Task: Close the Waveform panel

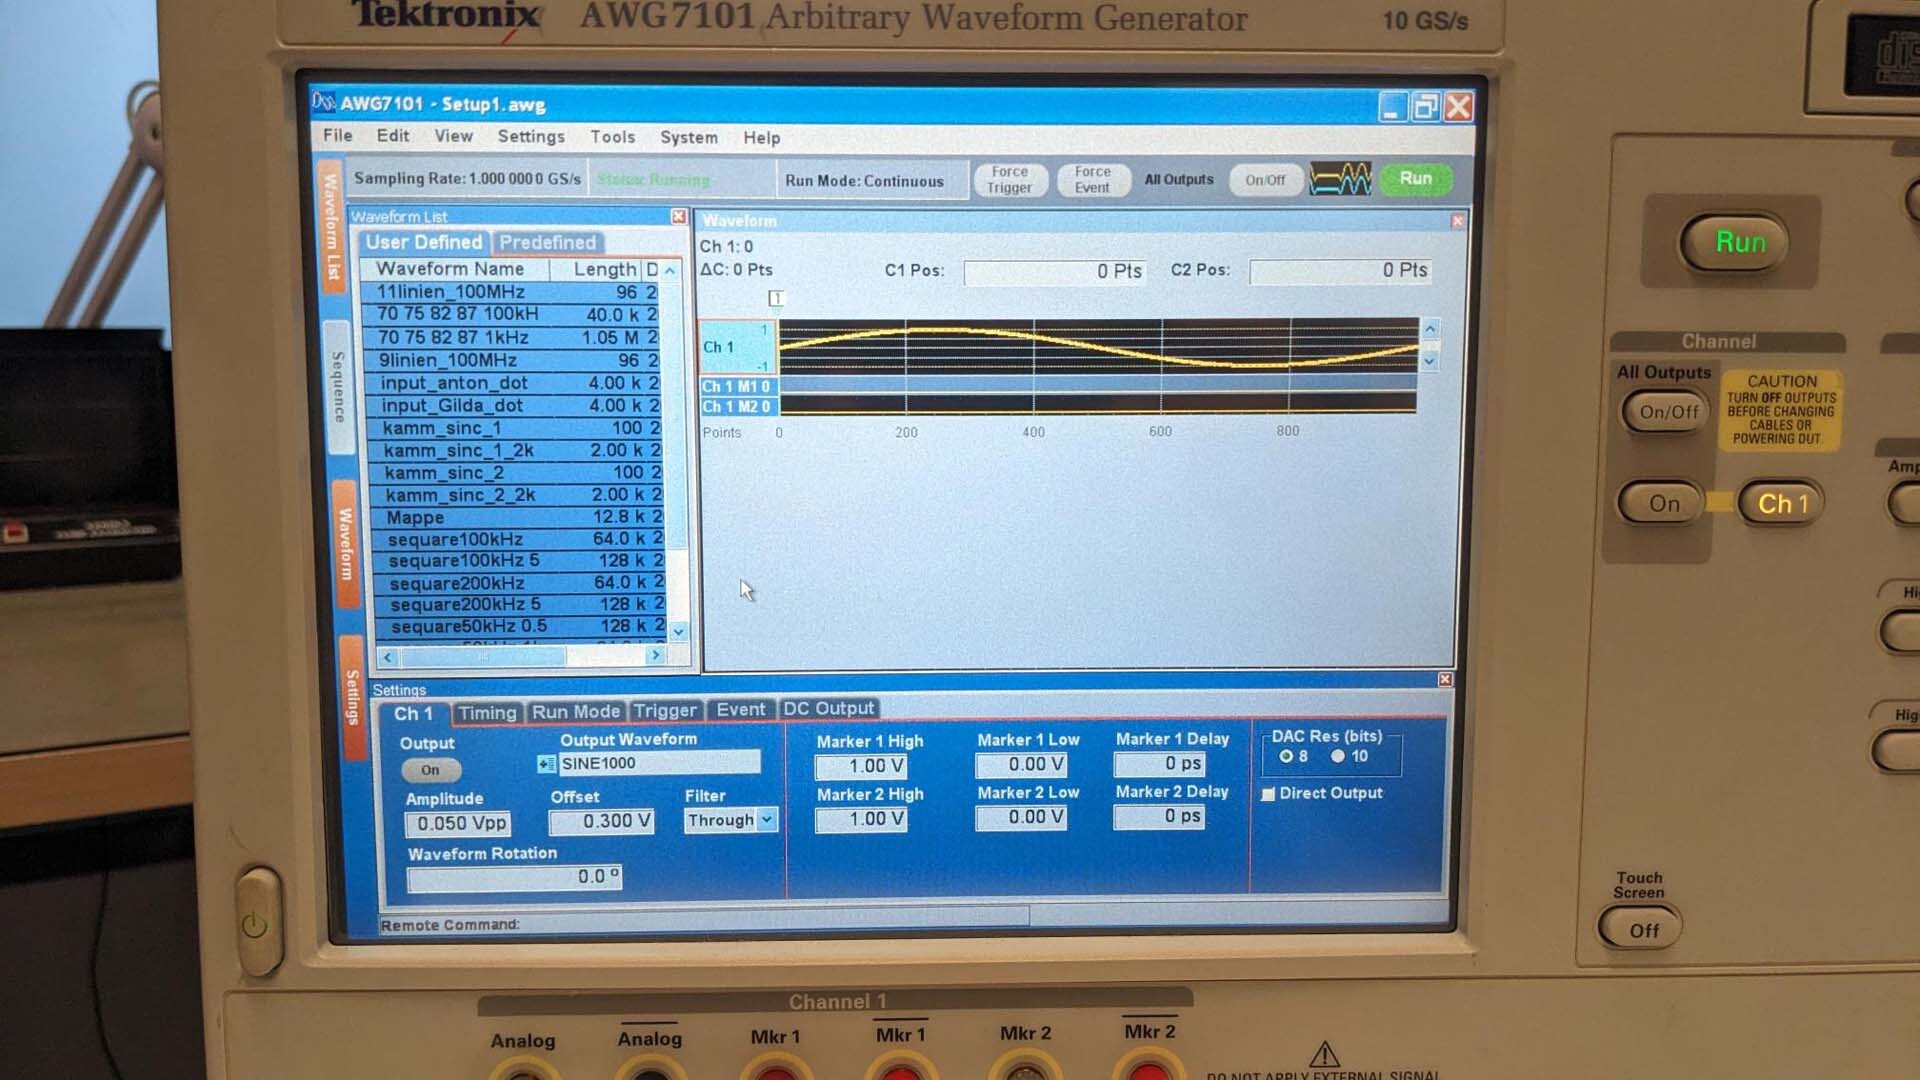Action: (x=1457, y=221)
